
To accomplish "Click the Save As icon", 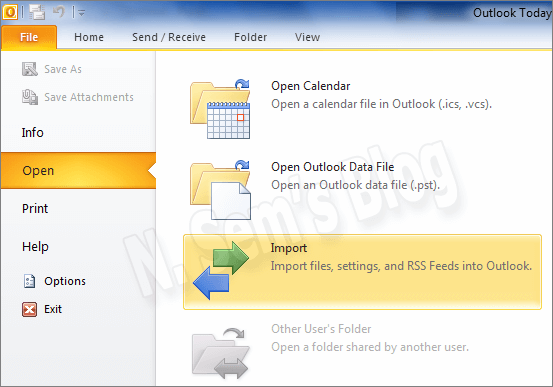I will point(30,69).
